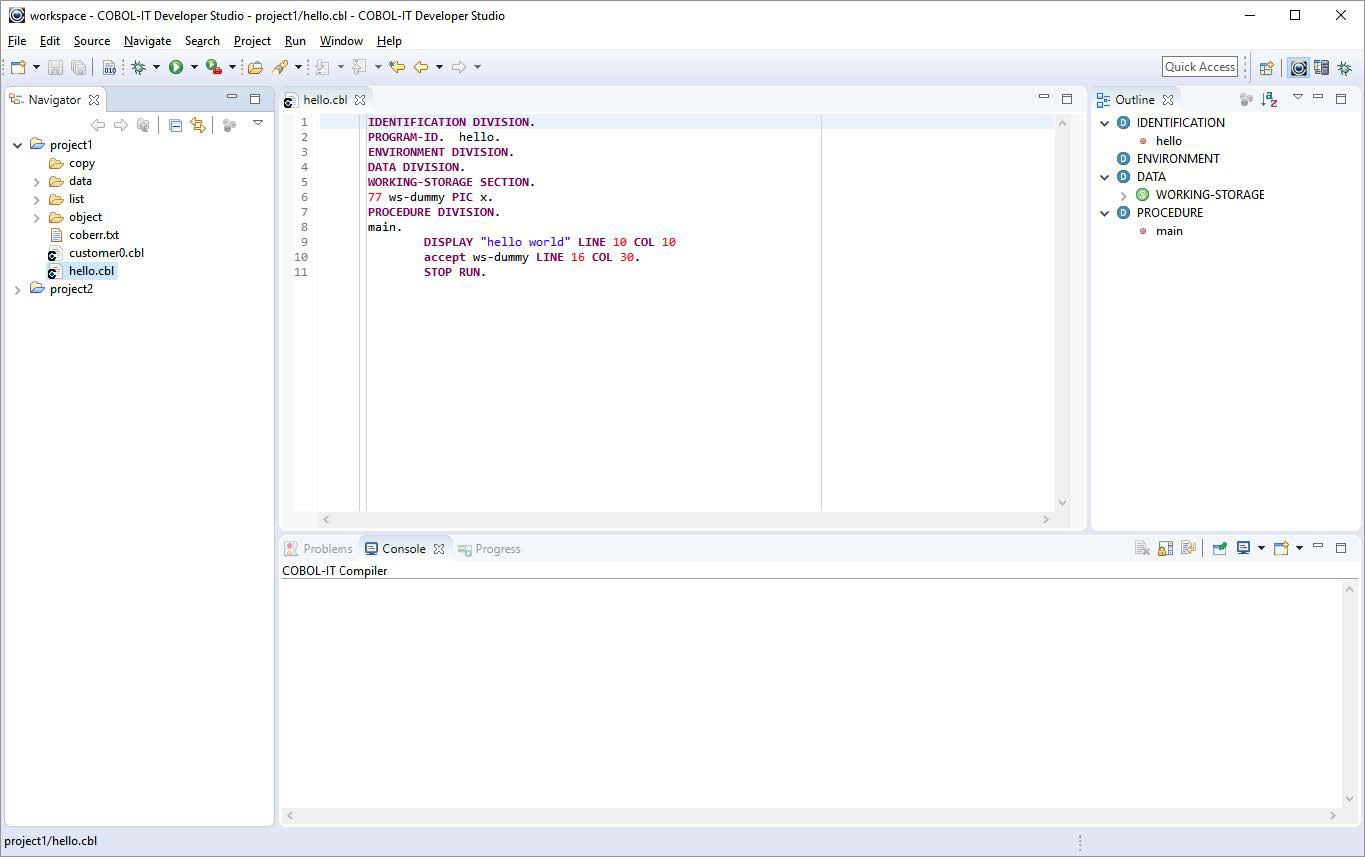This screenshot has height=857, width=1365.
Task: Click the editor horizontal scrollbar
Action: (x=684, y=519)
